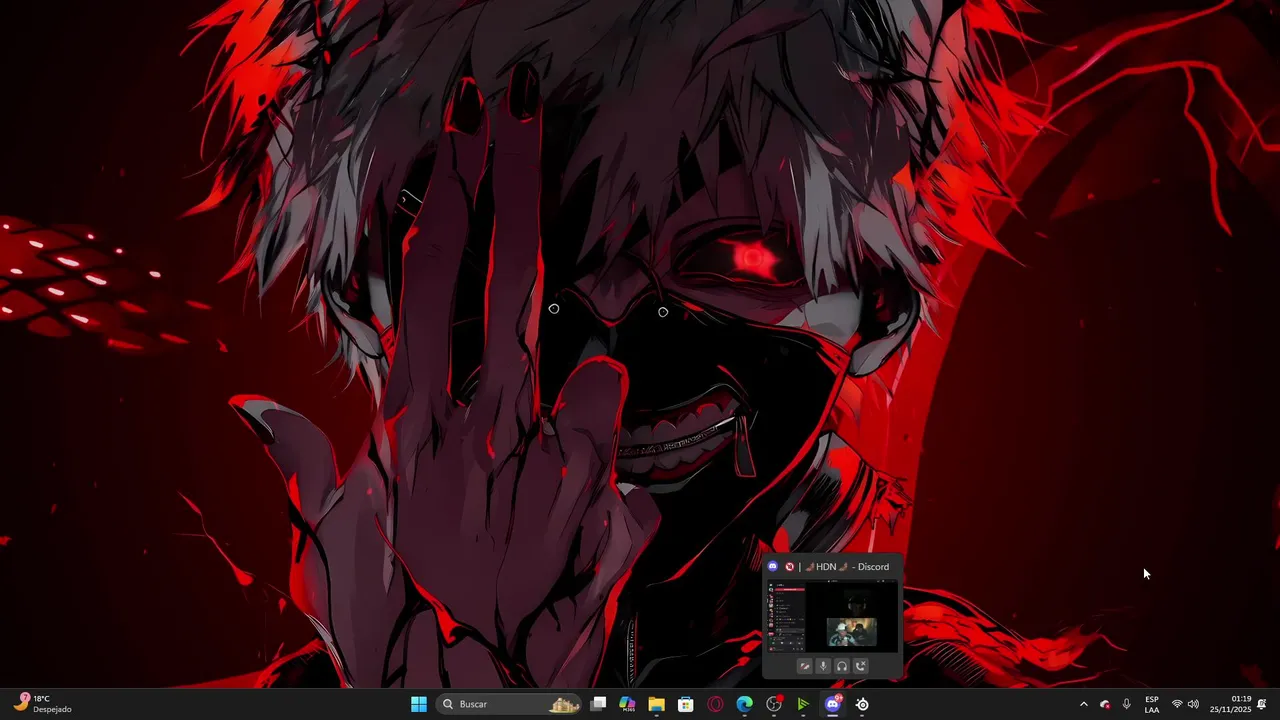Show hidden system tray icons
This screenshot has height=720, width=1280.
[1083, 704]
